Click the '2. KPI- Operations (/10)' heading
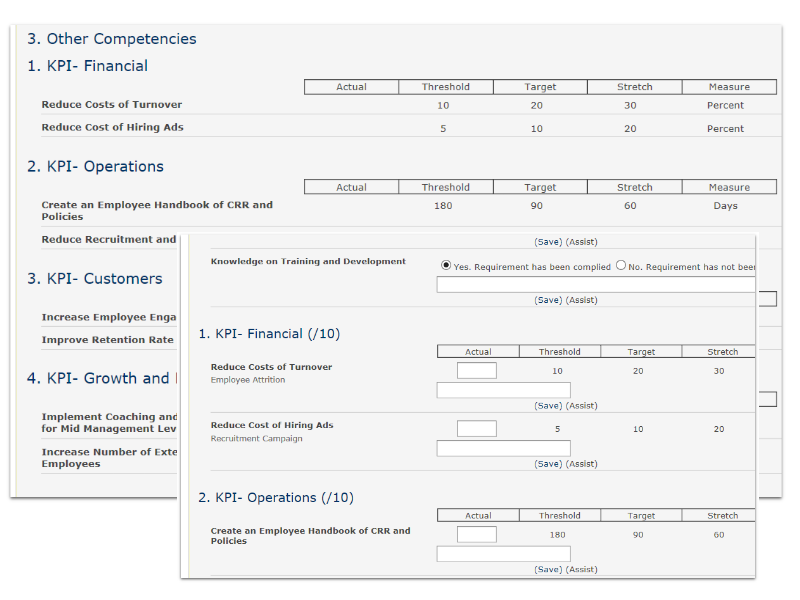 (276, 497)
